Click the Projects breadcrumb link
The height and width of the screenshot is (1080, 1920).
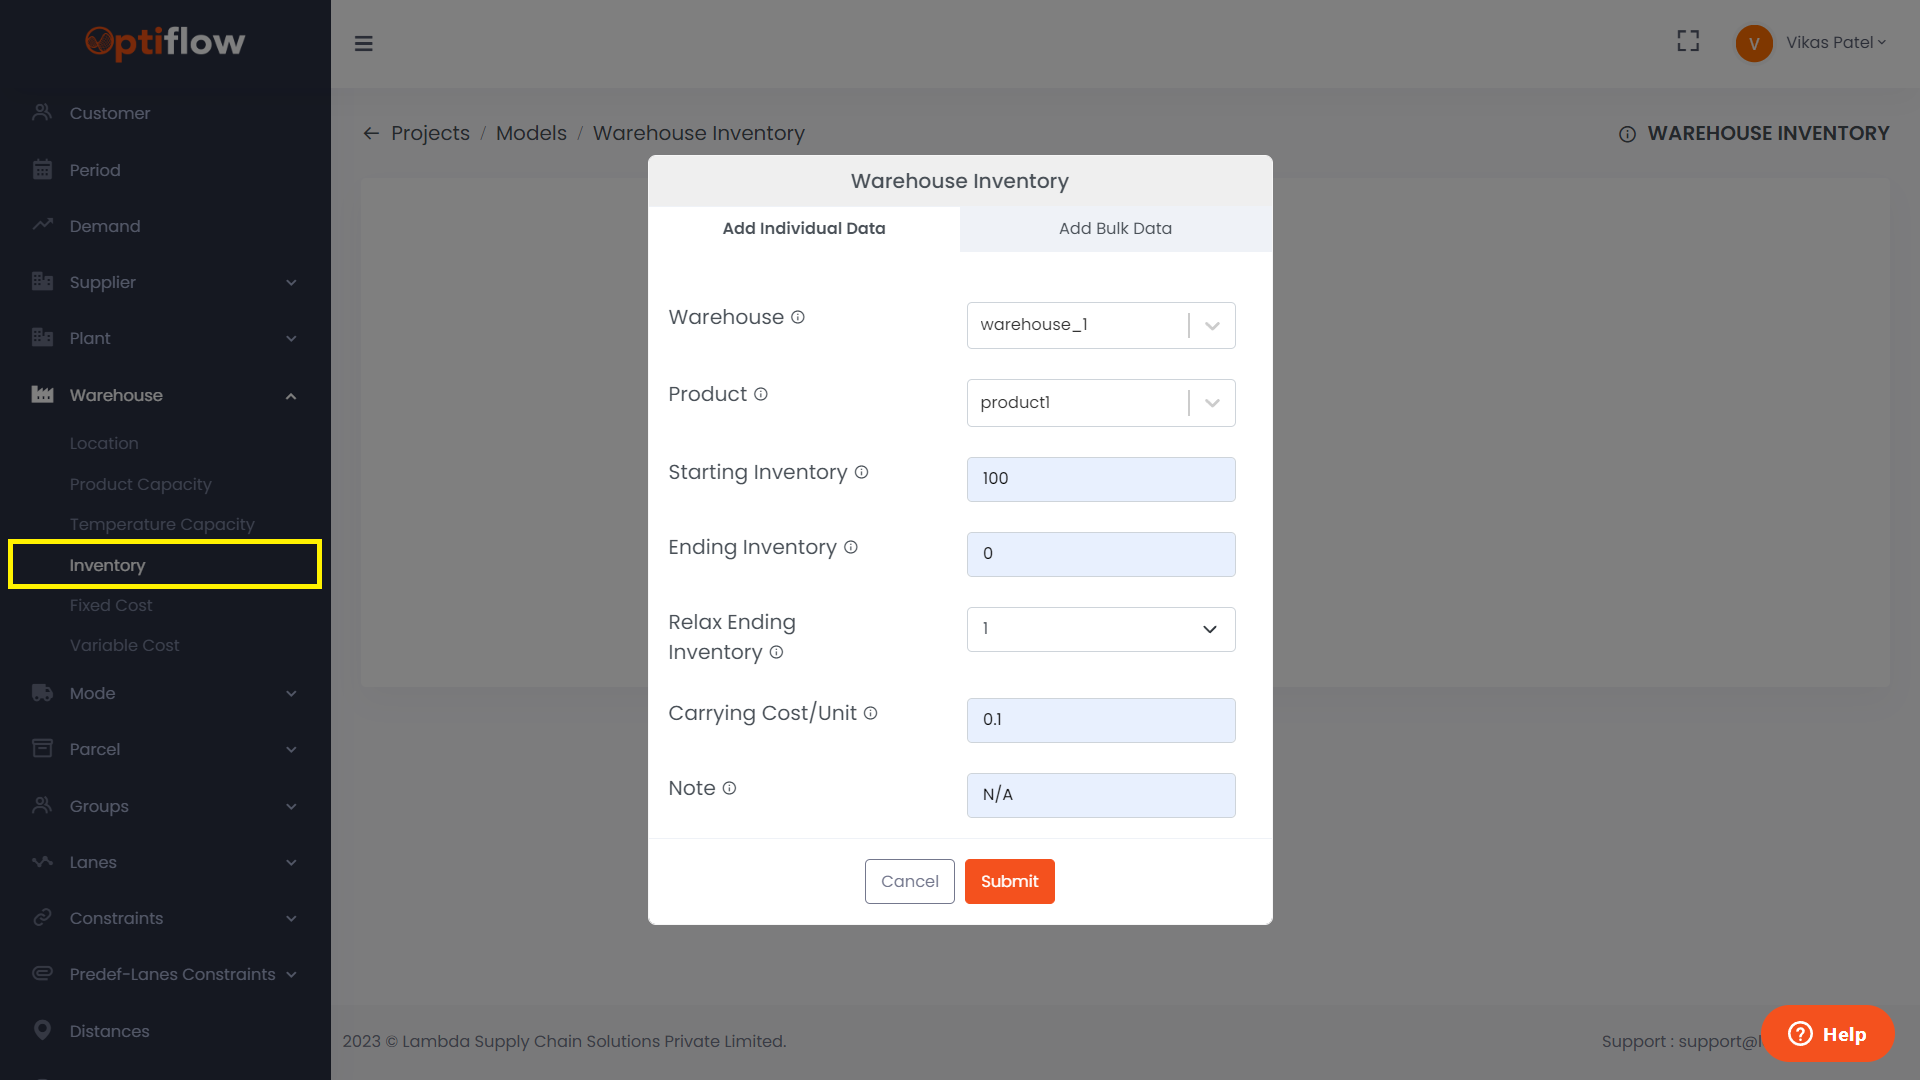(x=430, y=132)
